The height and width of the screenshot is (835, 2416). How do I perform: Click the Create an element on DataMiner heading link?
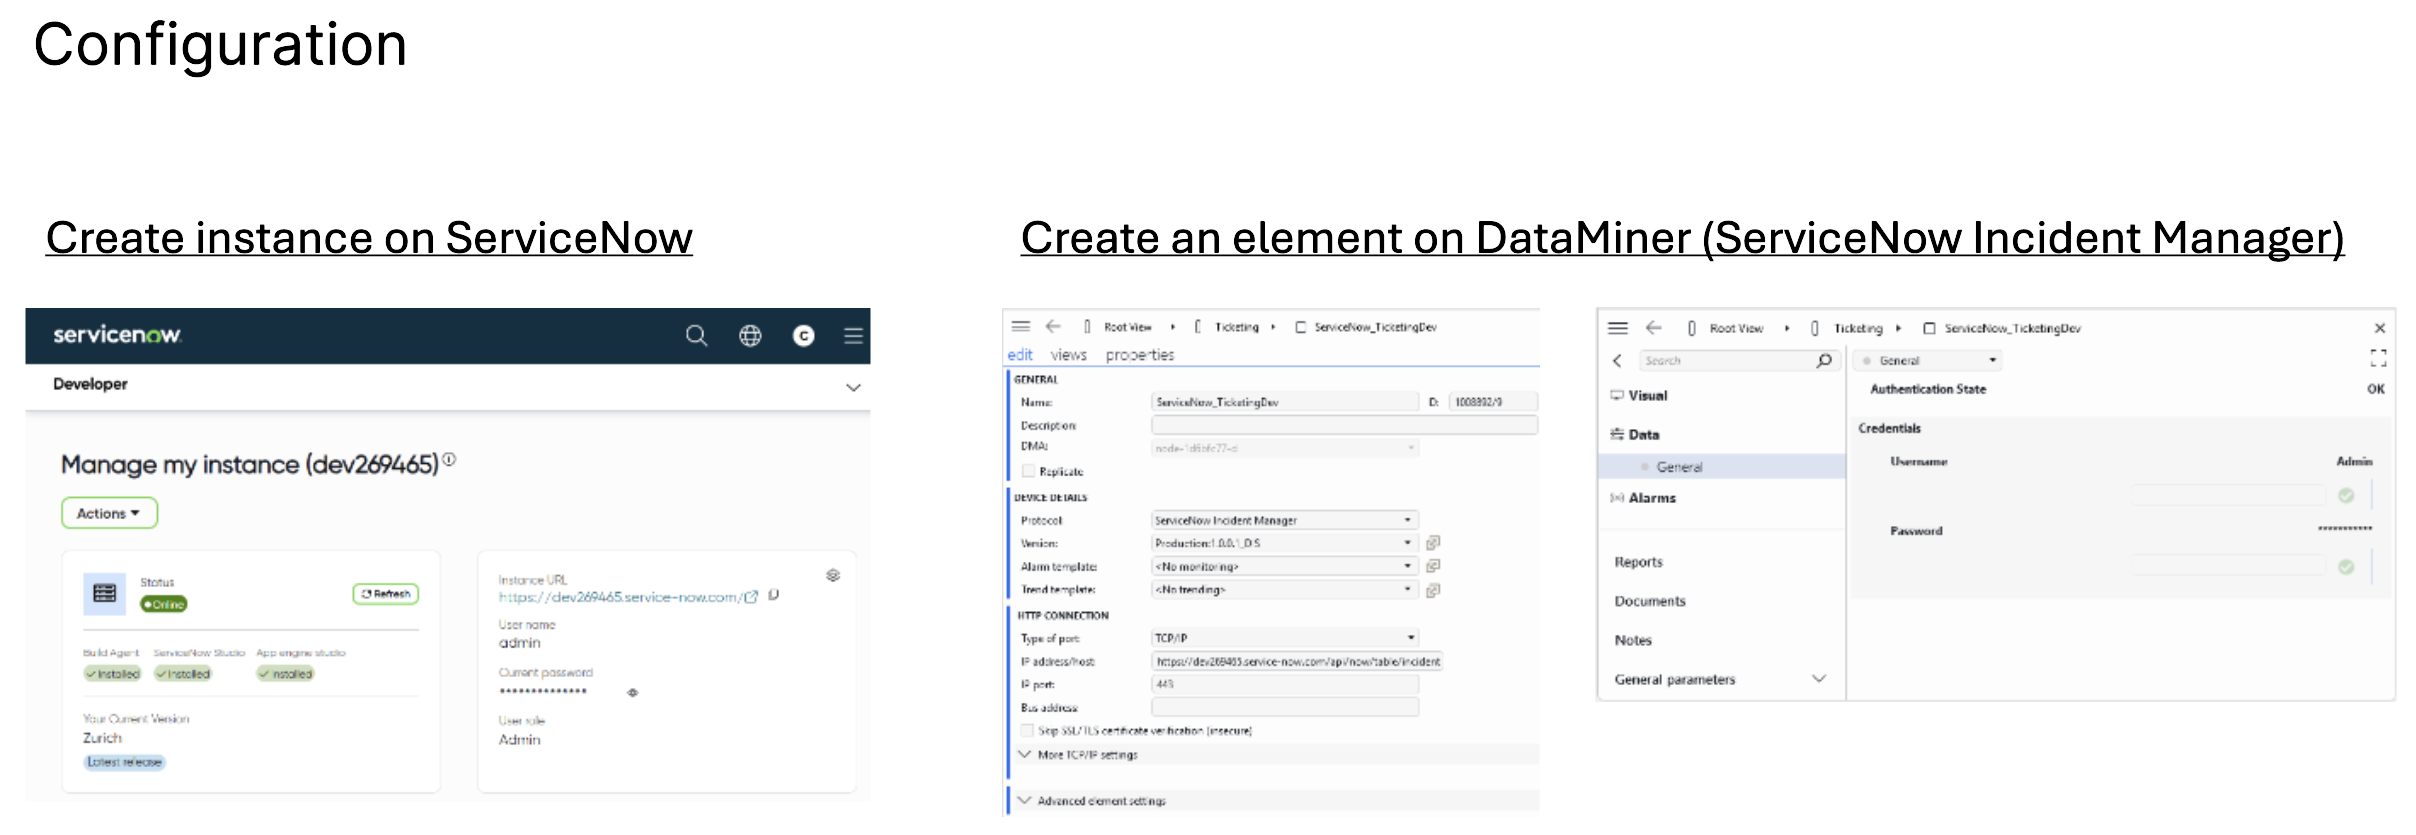coord(1682,238)
